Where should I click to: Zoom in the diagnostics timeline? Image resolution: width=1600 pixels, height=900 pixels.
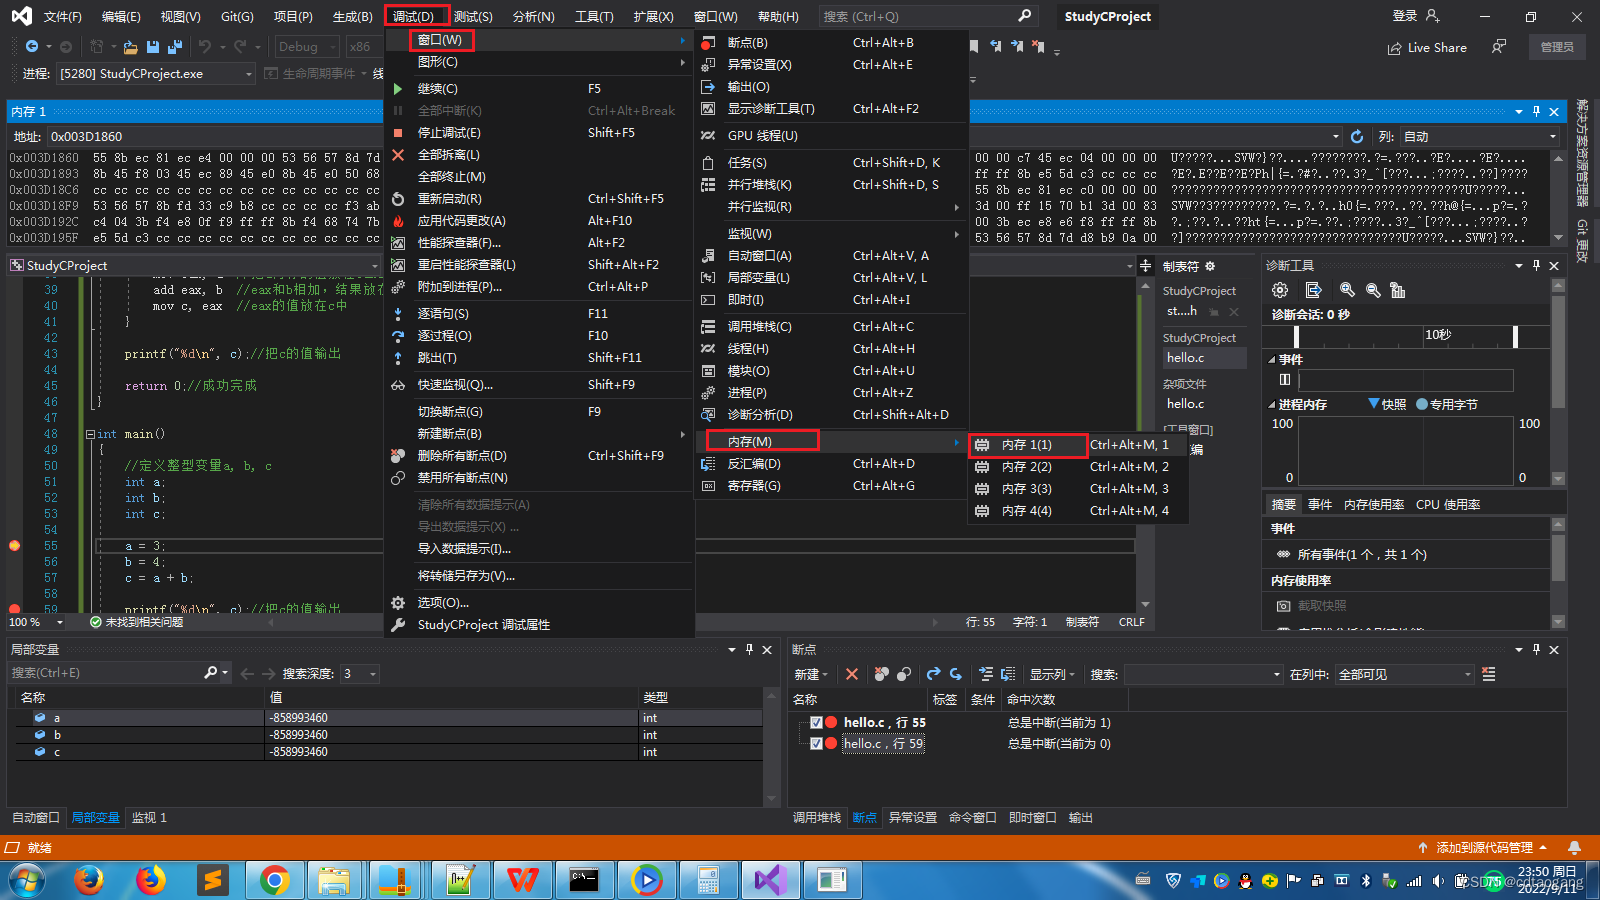tap(1347, 290)
